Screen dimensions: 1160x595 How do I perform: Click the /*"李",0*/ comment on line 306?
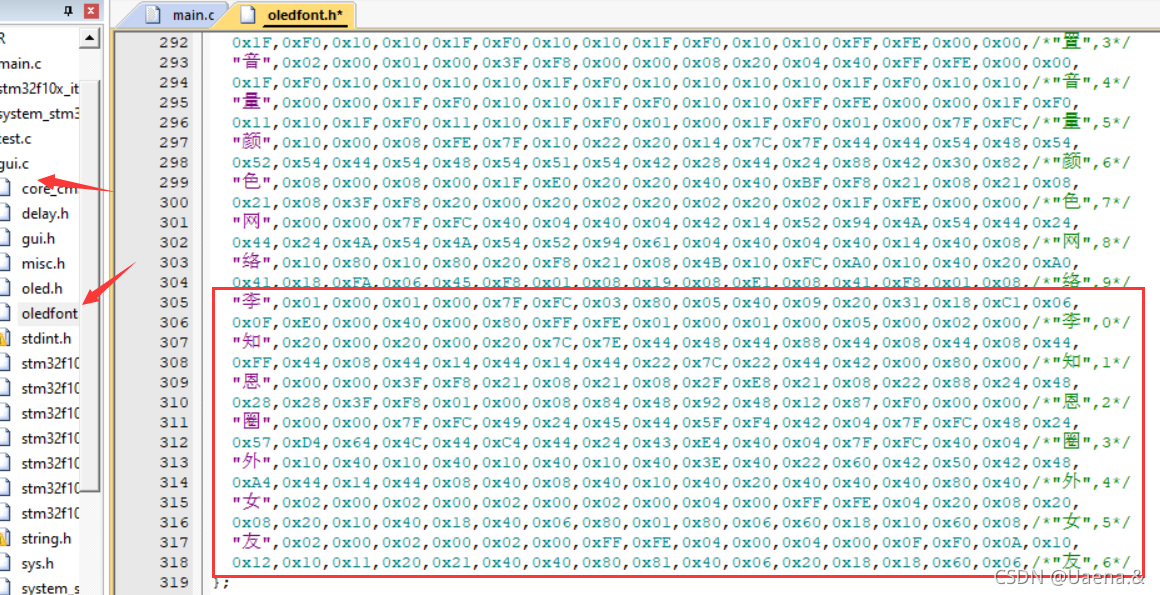[x=1081, y=322]
